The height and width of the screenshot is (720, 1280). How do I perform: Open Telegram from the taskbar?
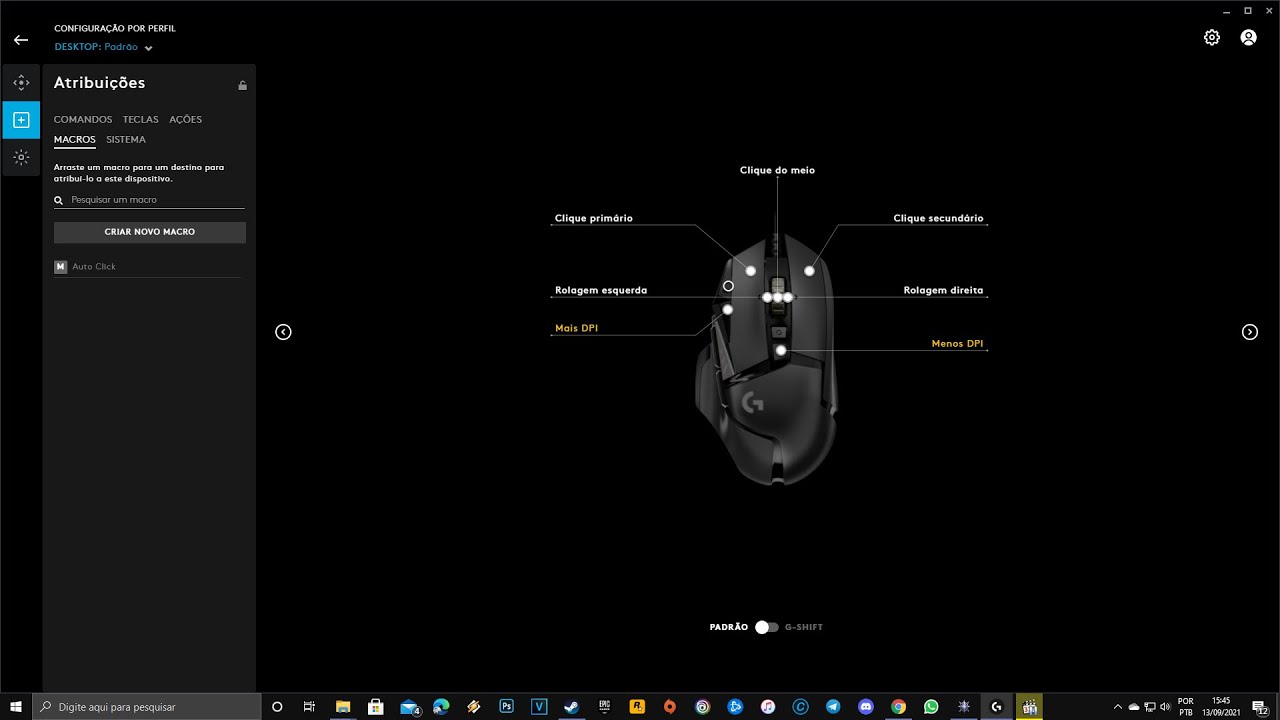click(x=833, y=706)
